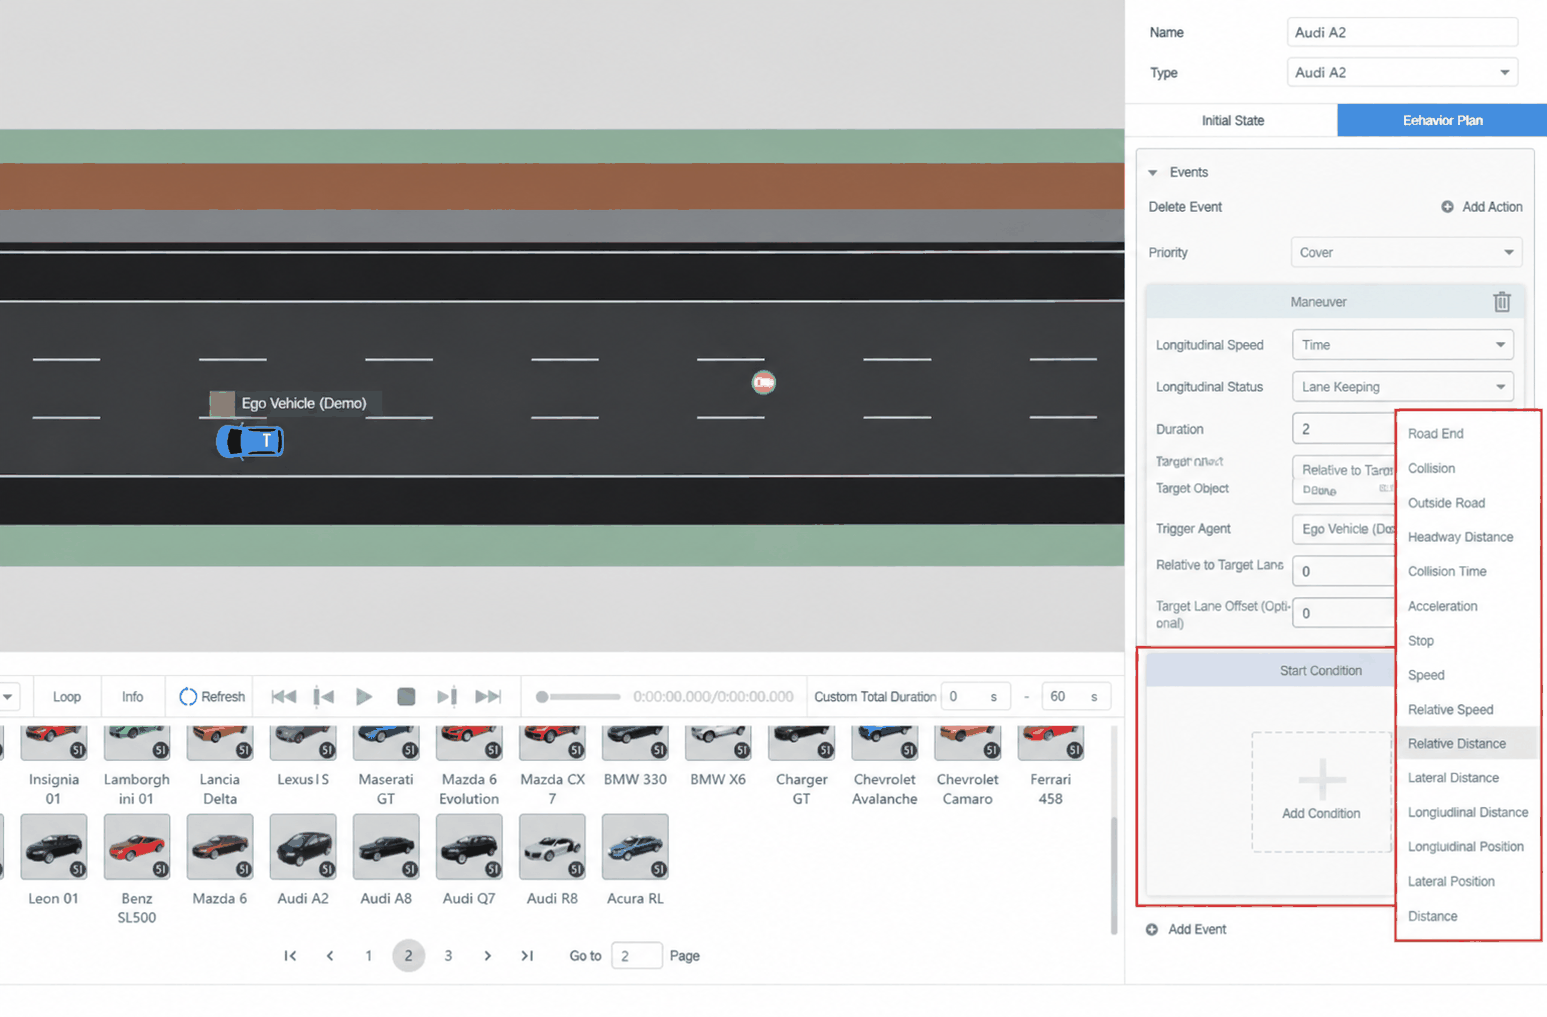Switch to the Initial State tab
This screenshot has width=1547, height=1017.
[x=1232, y=120]
